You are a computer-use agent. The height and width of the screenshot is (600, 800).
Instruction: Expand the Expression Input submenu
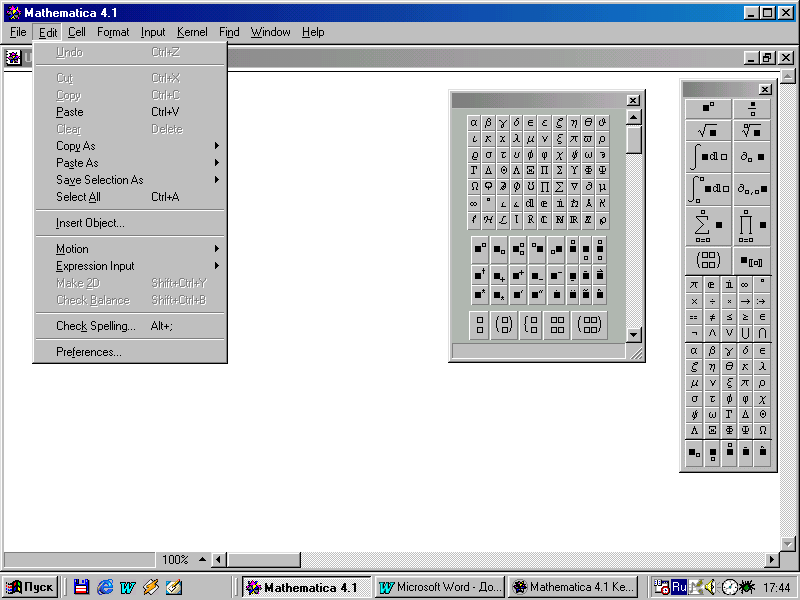130,266
